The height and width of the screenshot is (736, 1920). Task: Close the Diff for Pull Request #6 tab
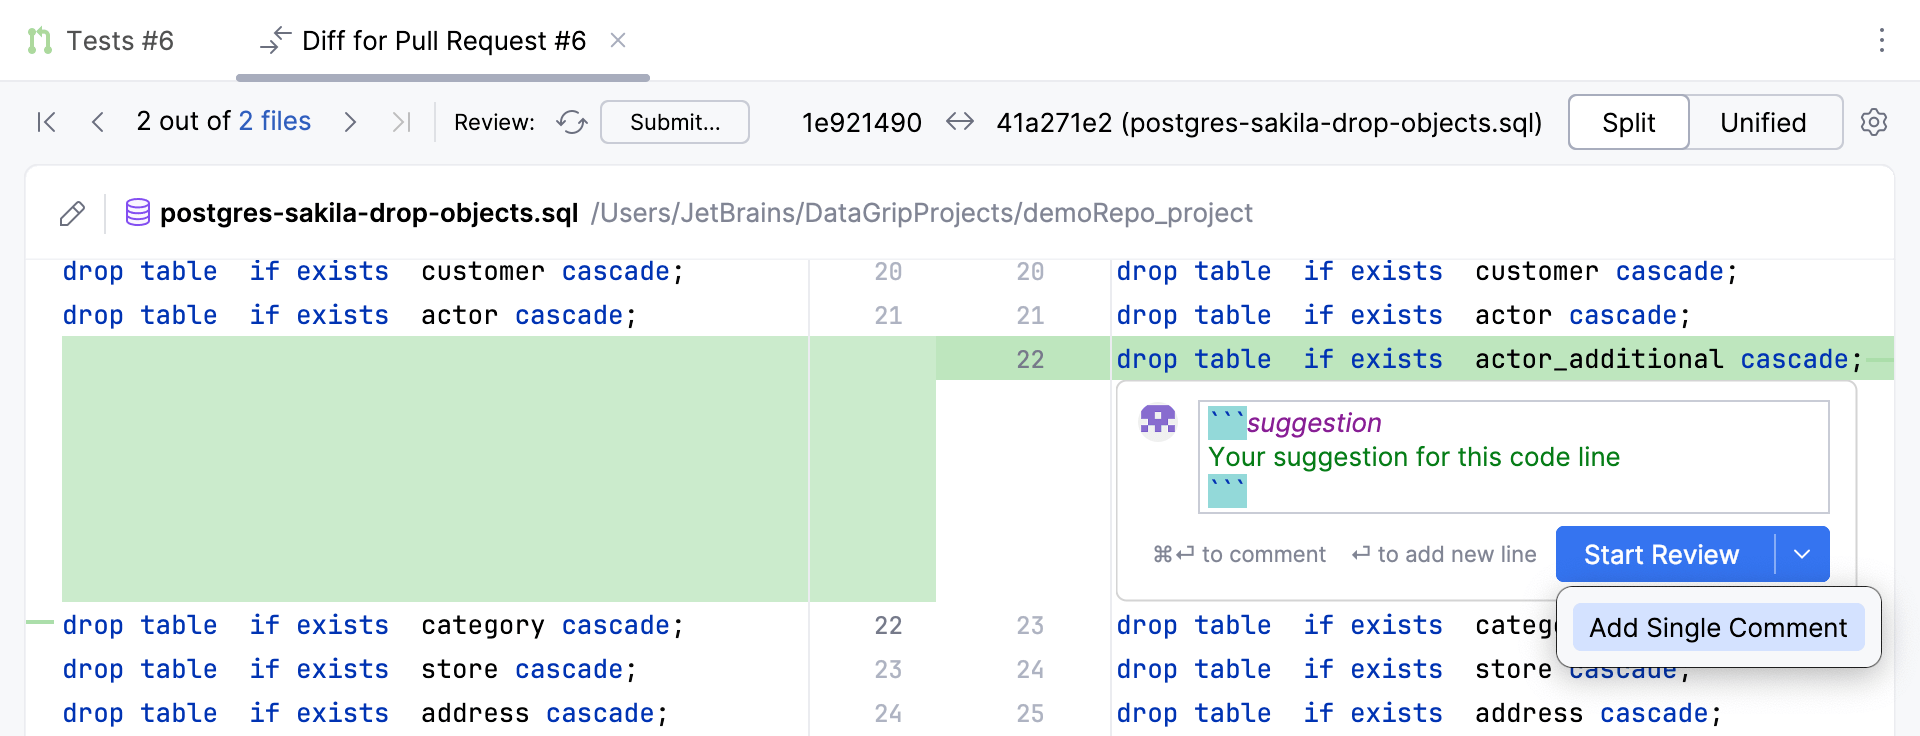click(618, 40)
